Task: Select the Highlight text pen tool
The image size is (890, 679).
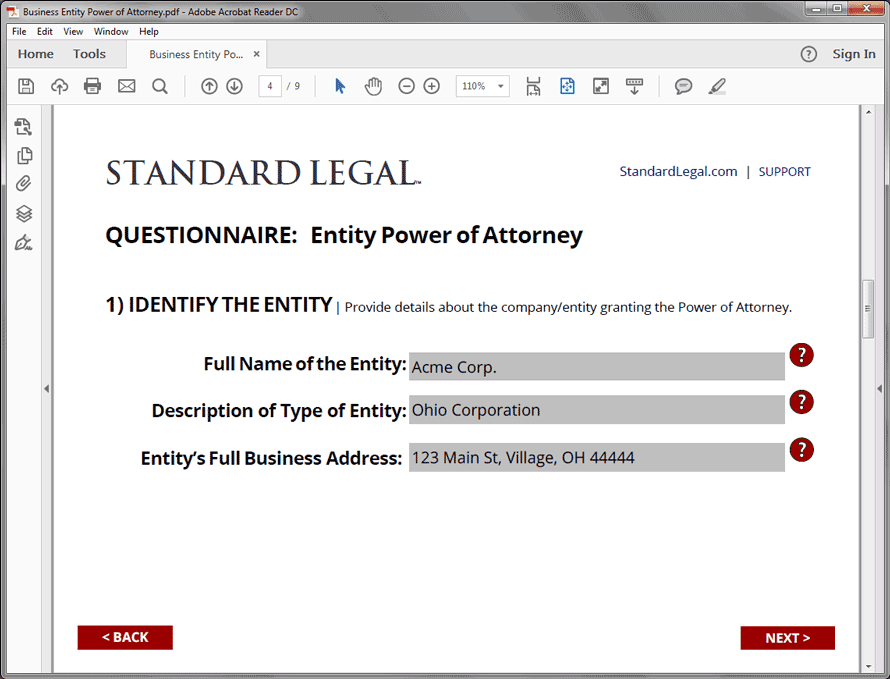Action: coord(717,86)
